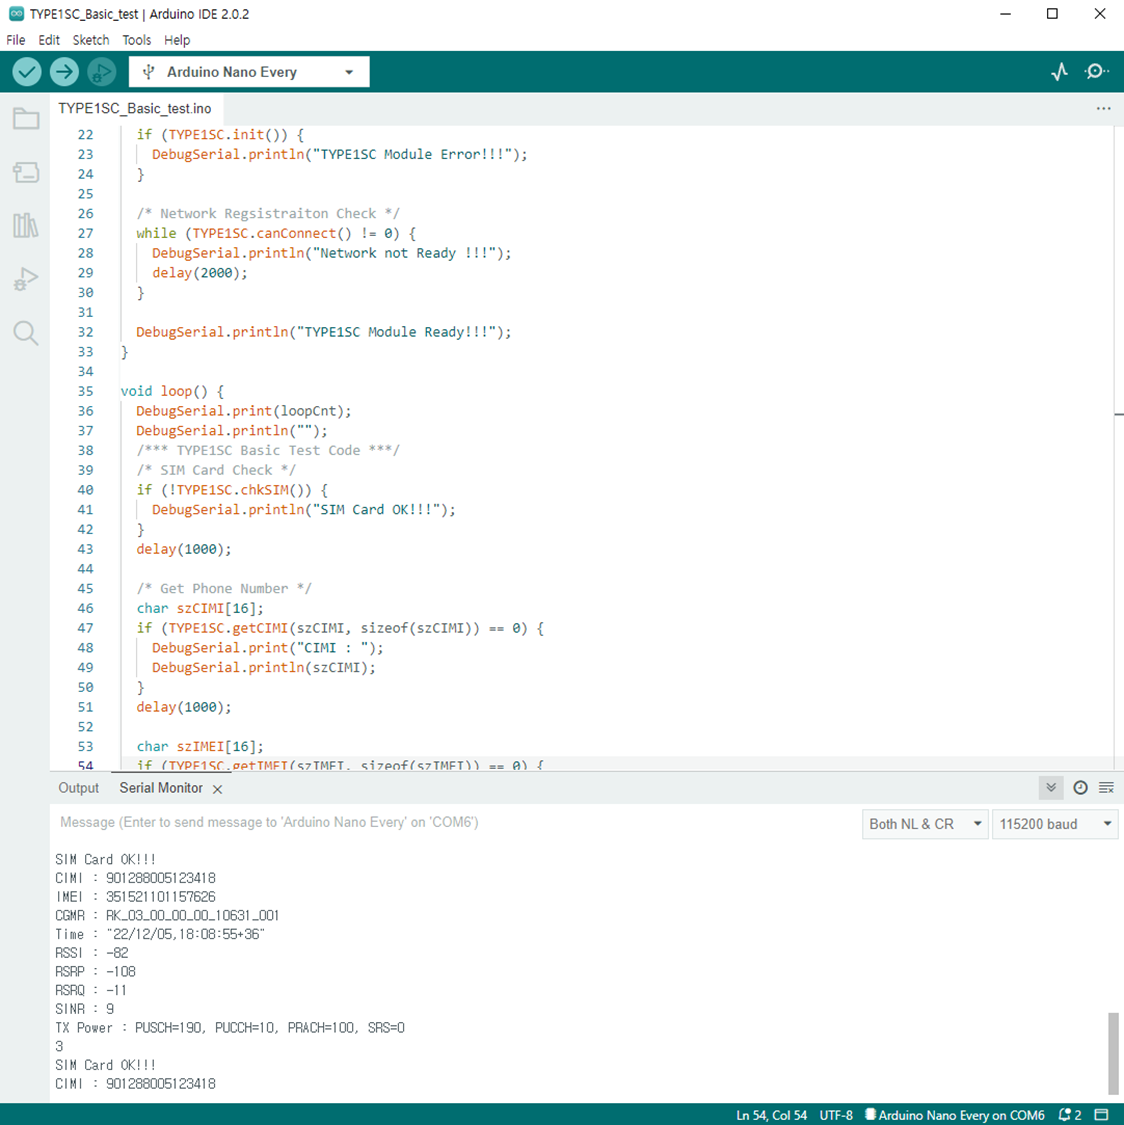Close the Serial Monitor tab
This screenshot has height=1125, width=1124.
217,789
